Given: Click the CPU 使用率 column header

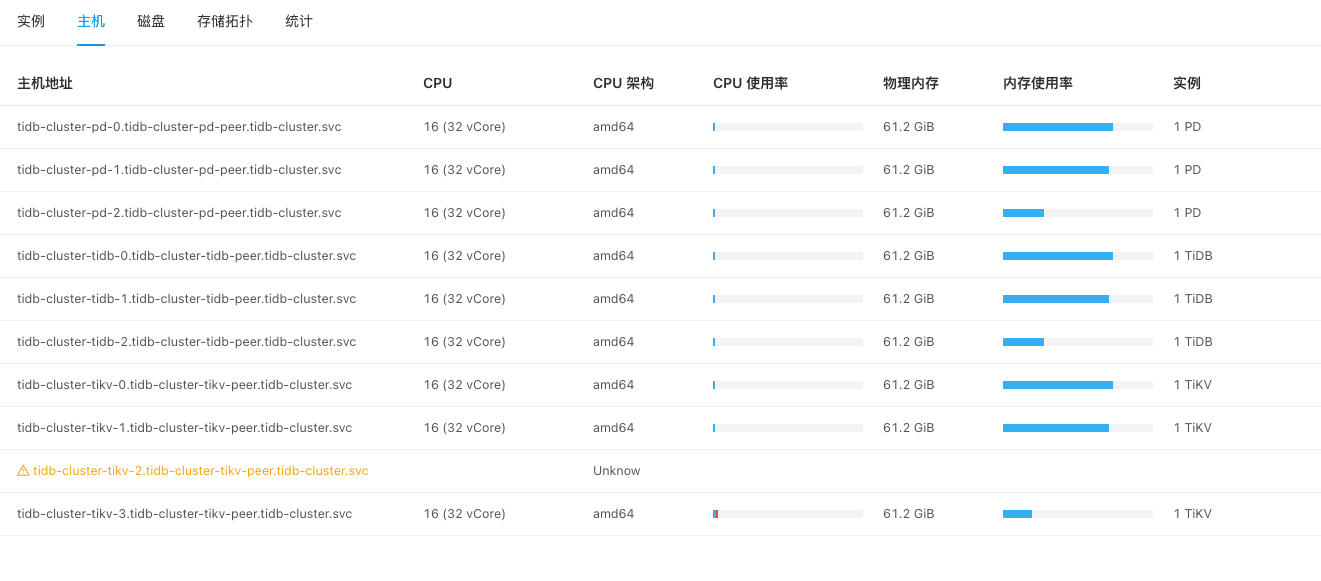Looking at the screenshot, I should pyautogui.click(x=750, y=84).
